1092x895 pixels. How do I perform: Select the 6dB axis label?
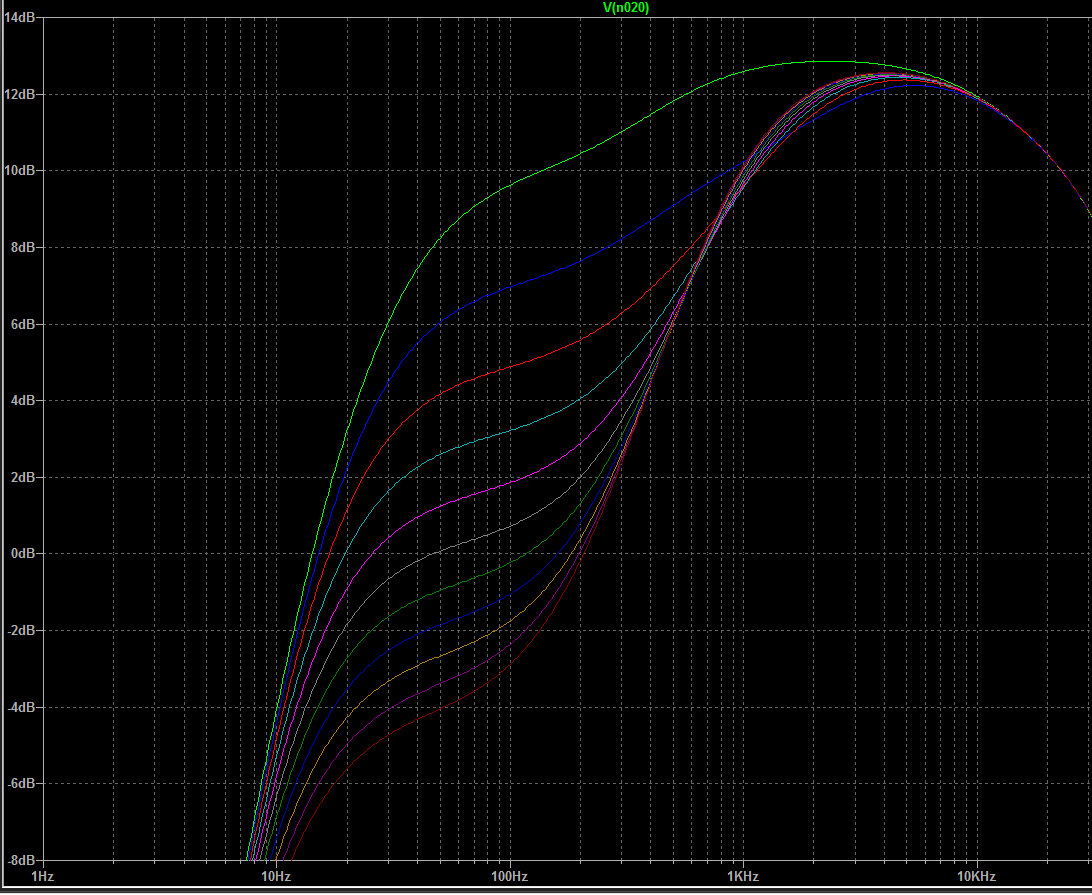click(23, 324)
